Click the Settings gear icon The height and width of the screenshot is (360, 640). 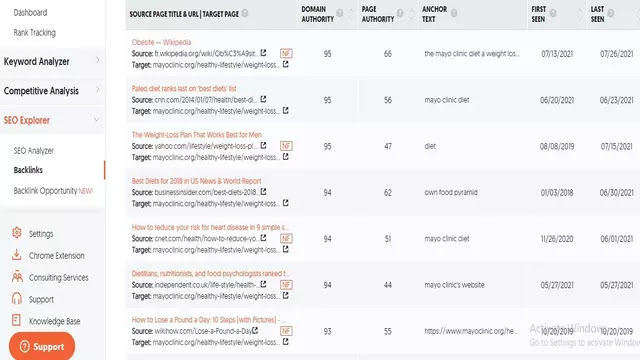pos(17,233)
